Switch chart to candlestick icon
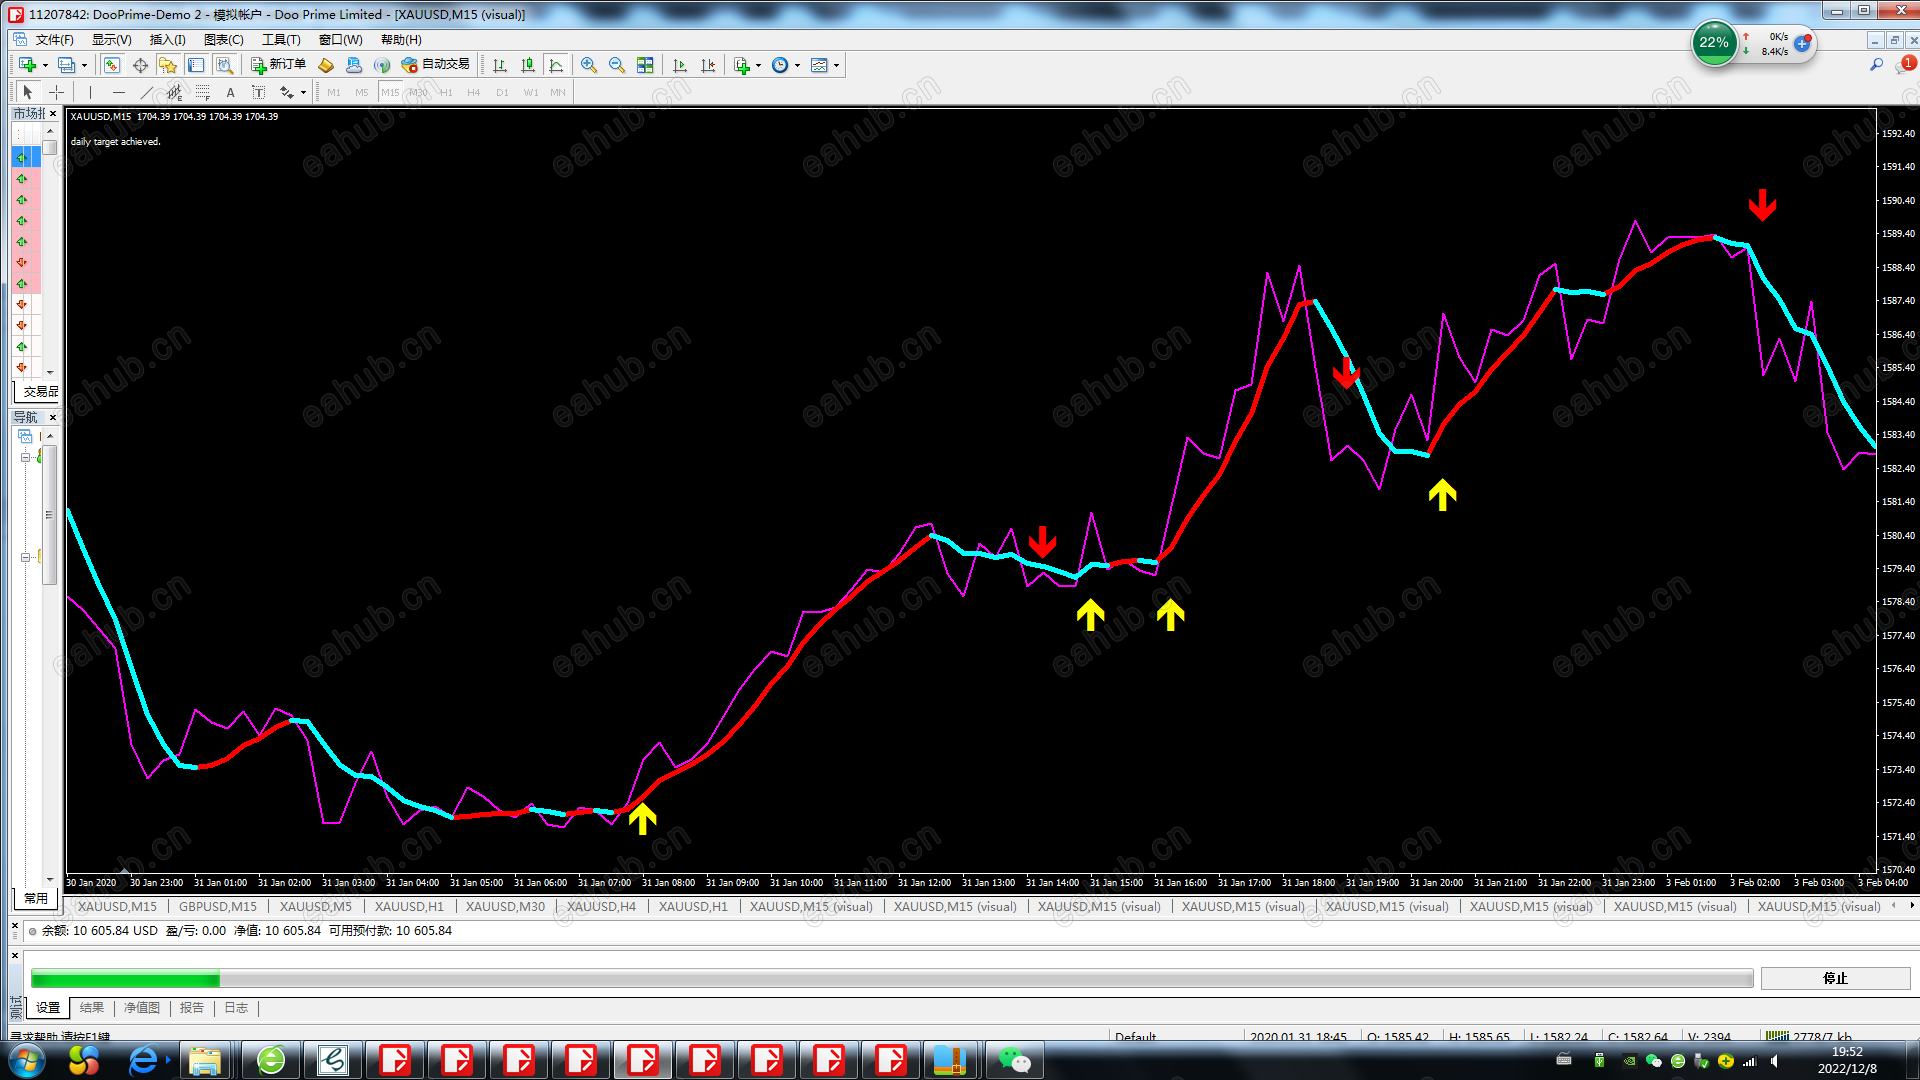1920x1080 pixels. (528, 65)
